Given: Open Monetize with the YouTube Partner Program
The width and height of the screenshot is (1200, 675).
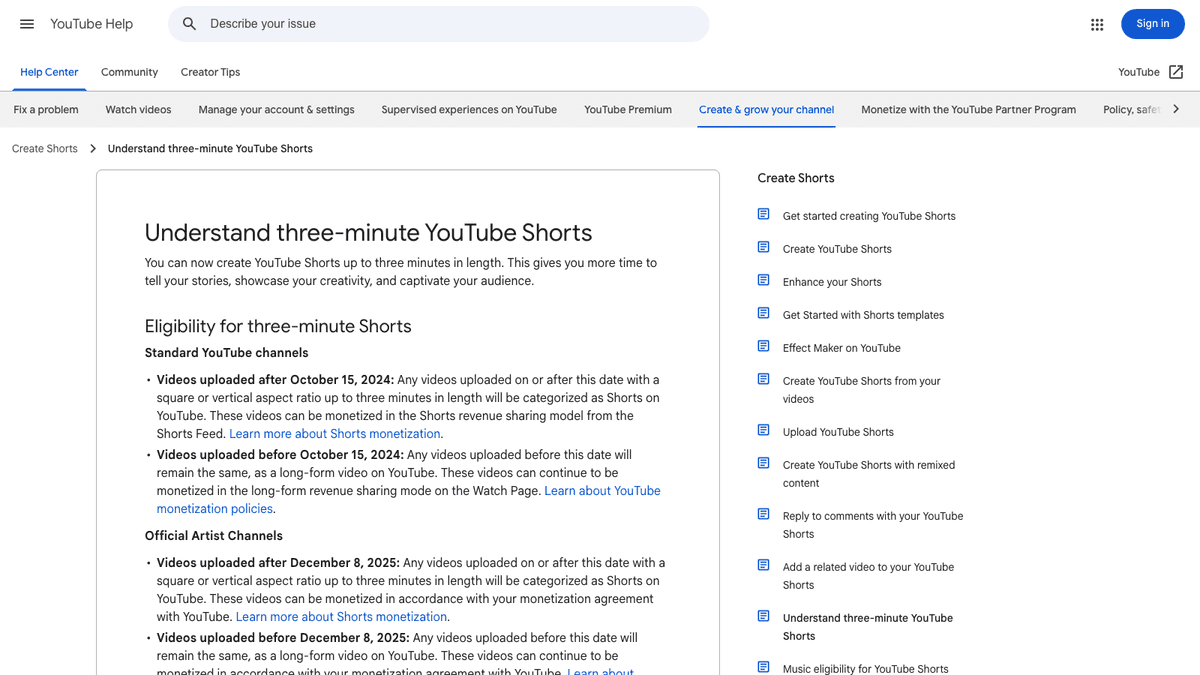Looking at the screenshot, I should coord(968,110).
